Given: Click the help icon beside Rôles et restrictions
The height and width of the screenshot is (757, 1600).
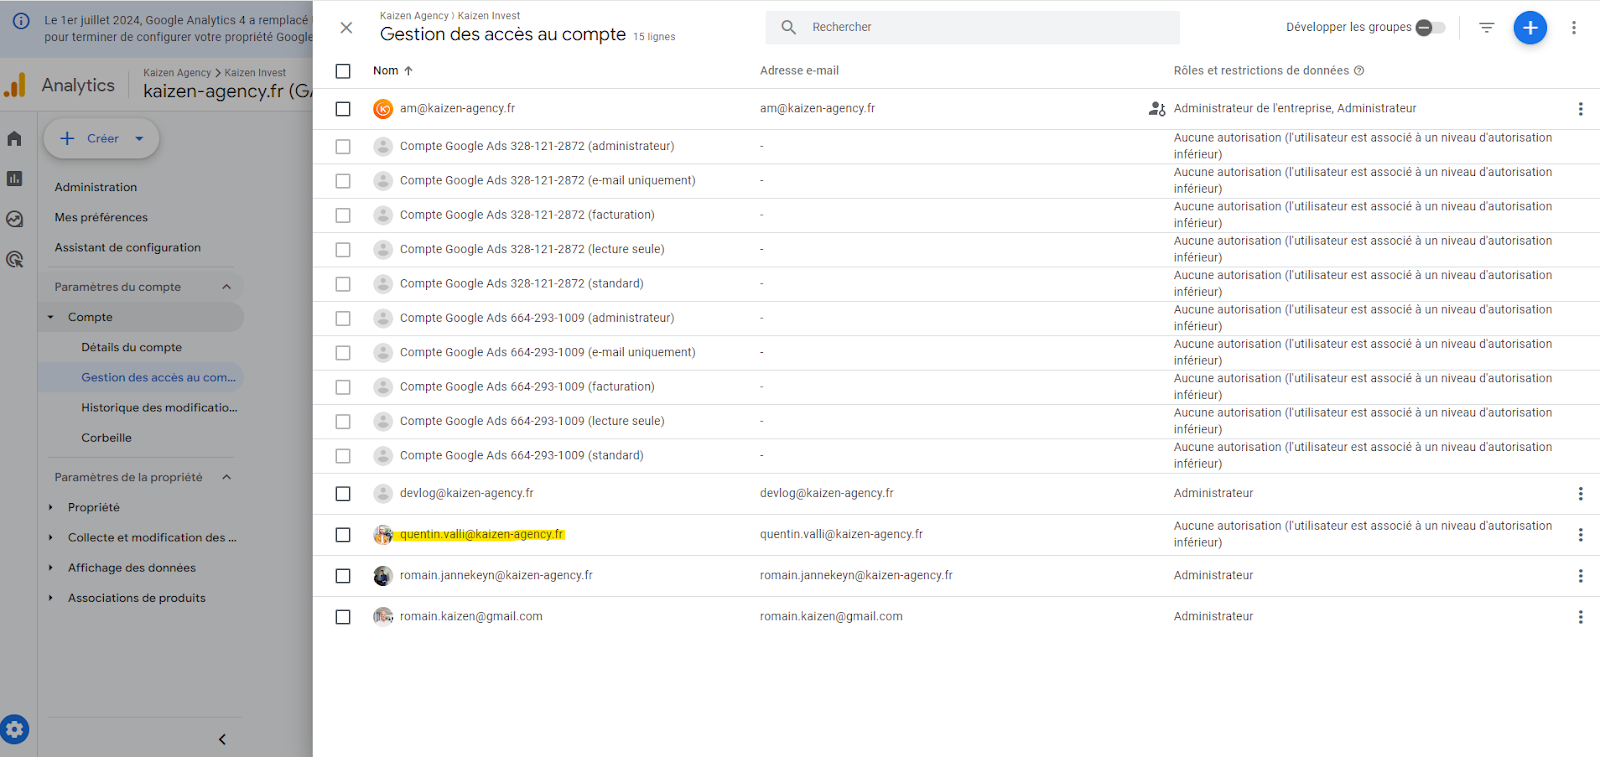Looking at the screenshot, I should 1359,71.
